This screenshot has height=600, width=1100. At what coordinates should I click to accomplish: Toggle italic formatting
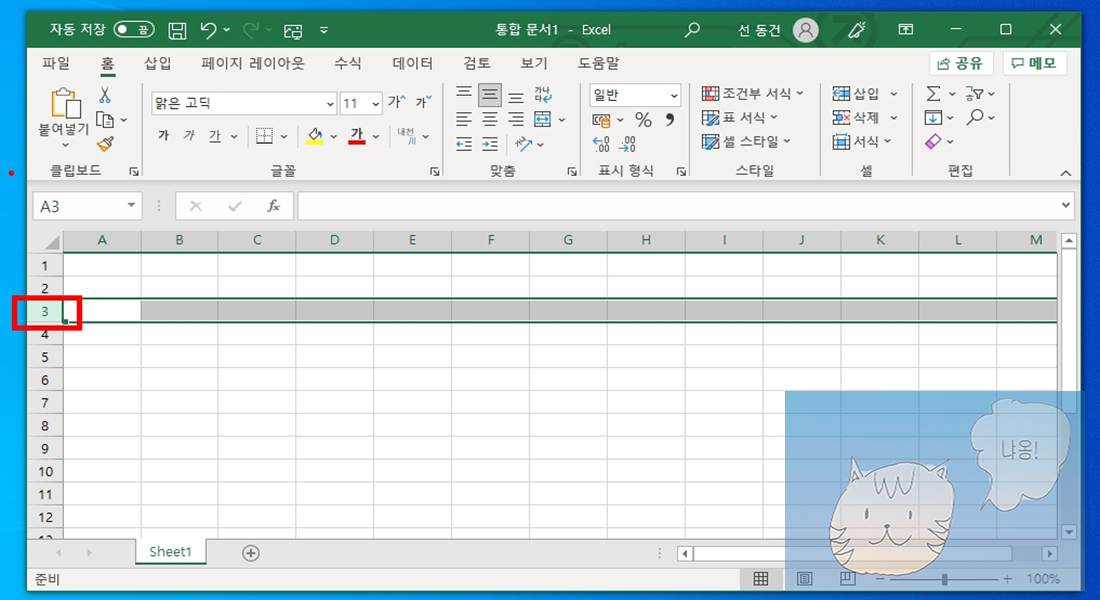click(x=189, y=135)
